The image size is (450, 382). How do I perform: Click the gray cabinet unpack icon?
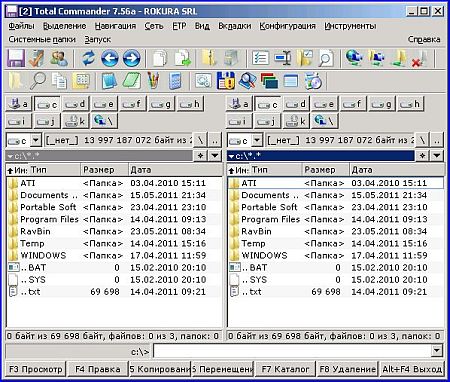point(231,59)
